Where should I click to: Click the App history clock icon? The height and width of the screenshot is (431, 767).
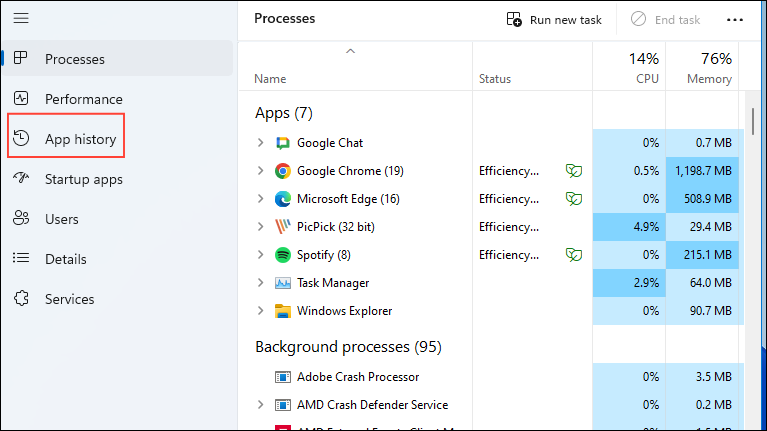[21, 139]
